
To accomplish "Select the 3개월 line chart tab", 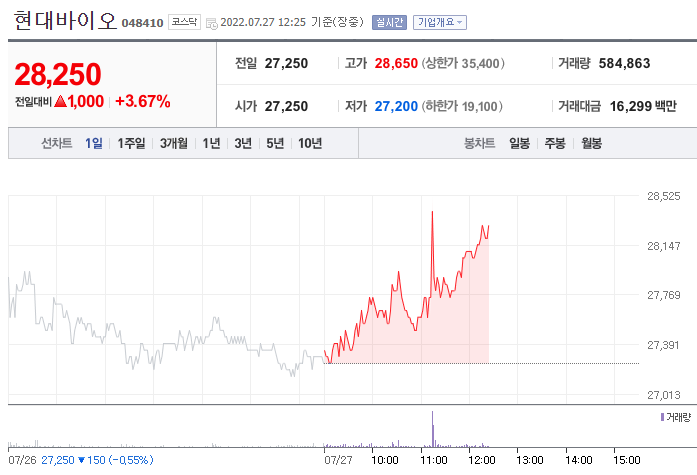I will pos(174,143).
